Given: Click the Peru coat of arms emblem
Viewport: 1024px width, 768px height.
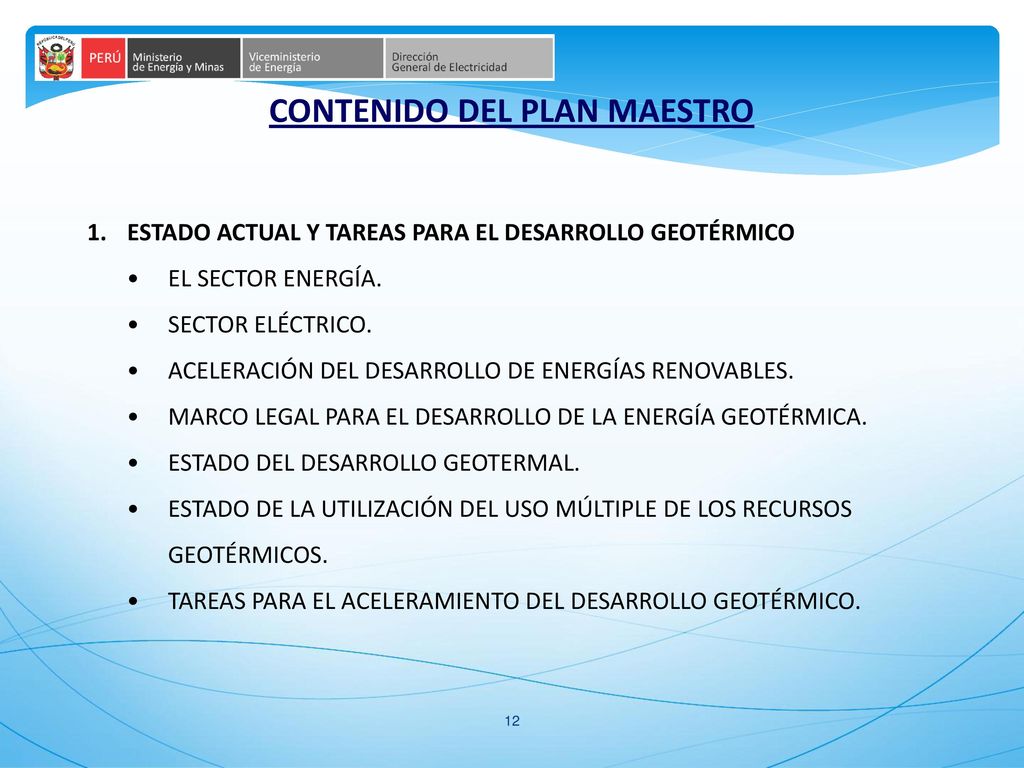Looking at the screenshot, I should tap(56, 58).
